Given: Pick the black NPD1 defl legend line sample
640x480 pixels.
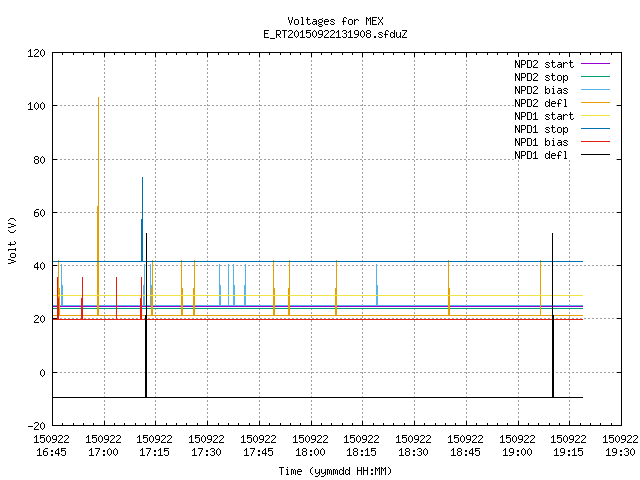Looking at the screenshot, I should pos(595,155).
